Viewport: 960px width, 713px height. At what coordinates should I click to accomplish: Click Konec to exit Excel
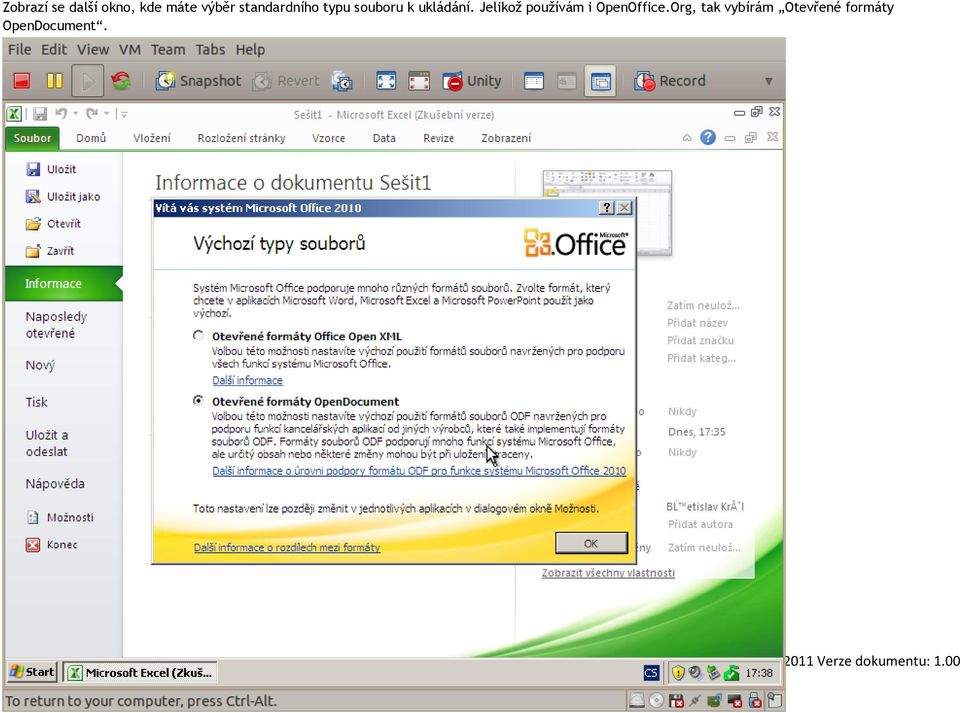(x=51, y=545)
